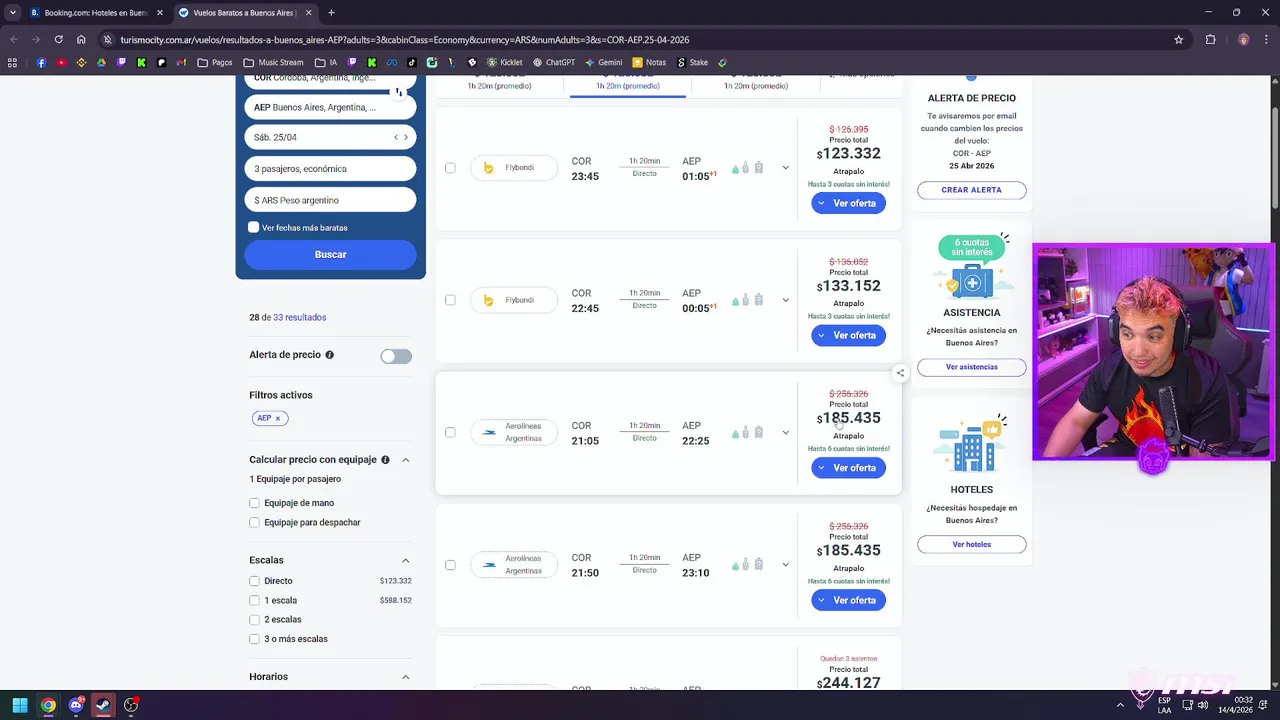Click the Crear alerta button
This screenshot has width=1280, height=720.
coord(971,189)
